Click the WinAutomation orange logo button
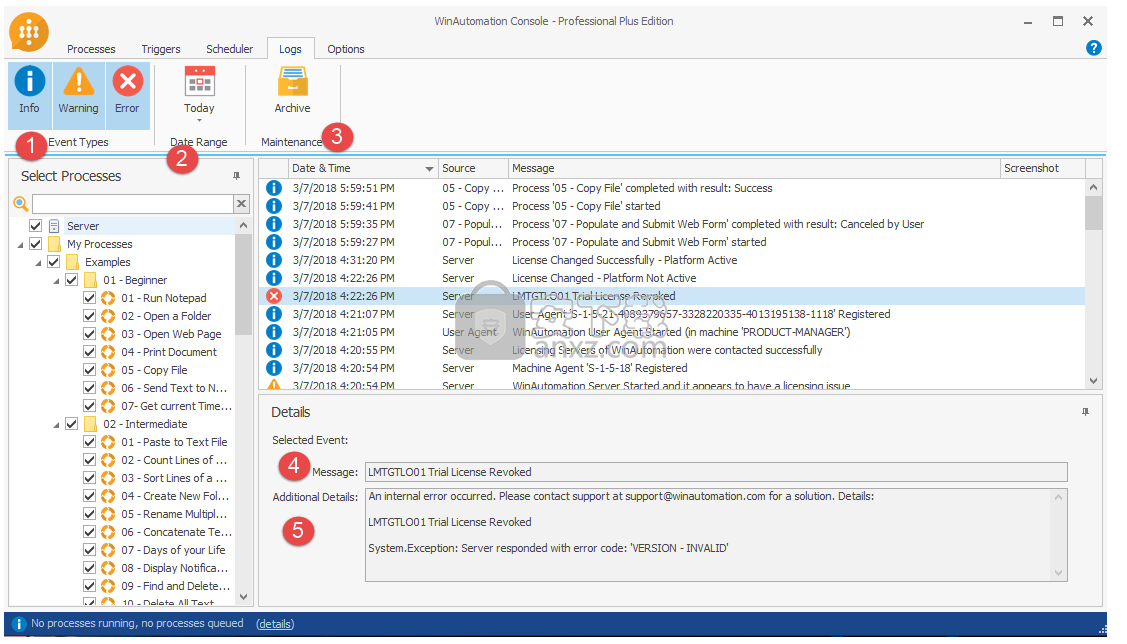This screenshot has width=1127, height=644. click(x=29, y=32)
